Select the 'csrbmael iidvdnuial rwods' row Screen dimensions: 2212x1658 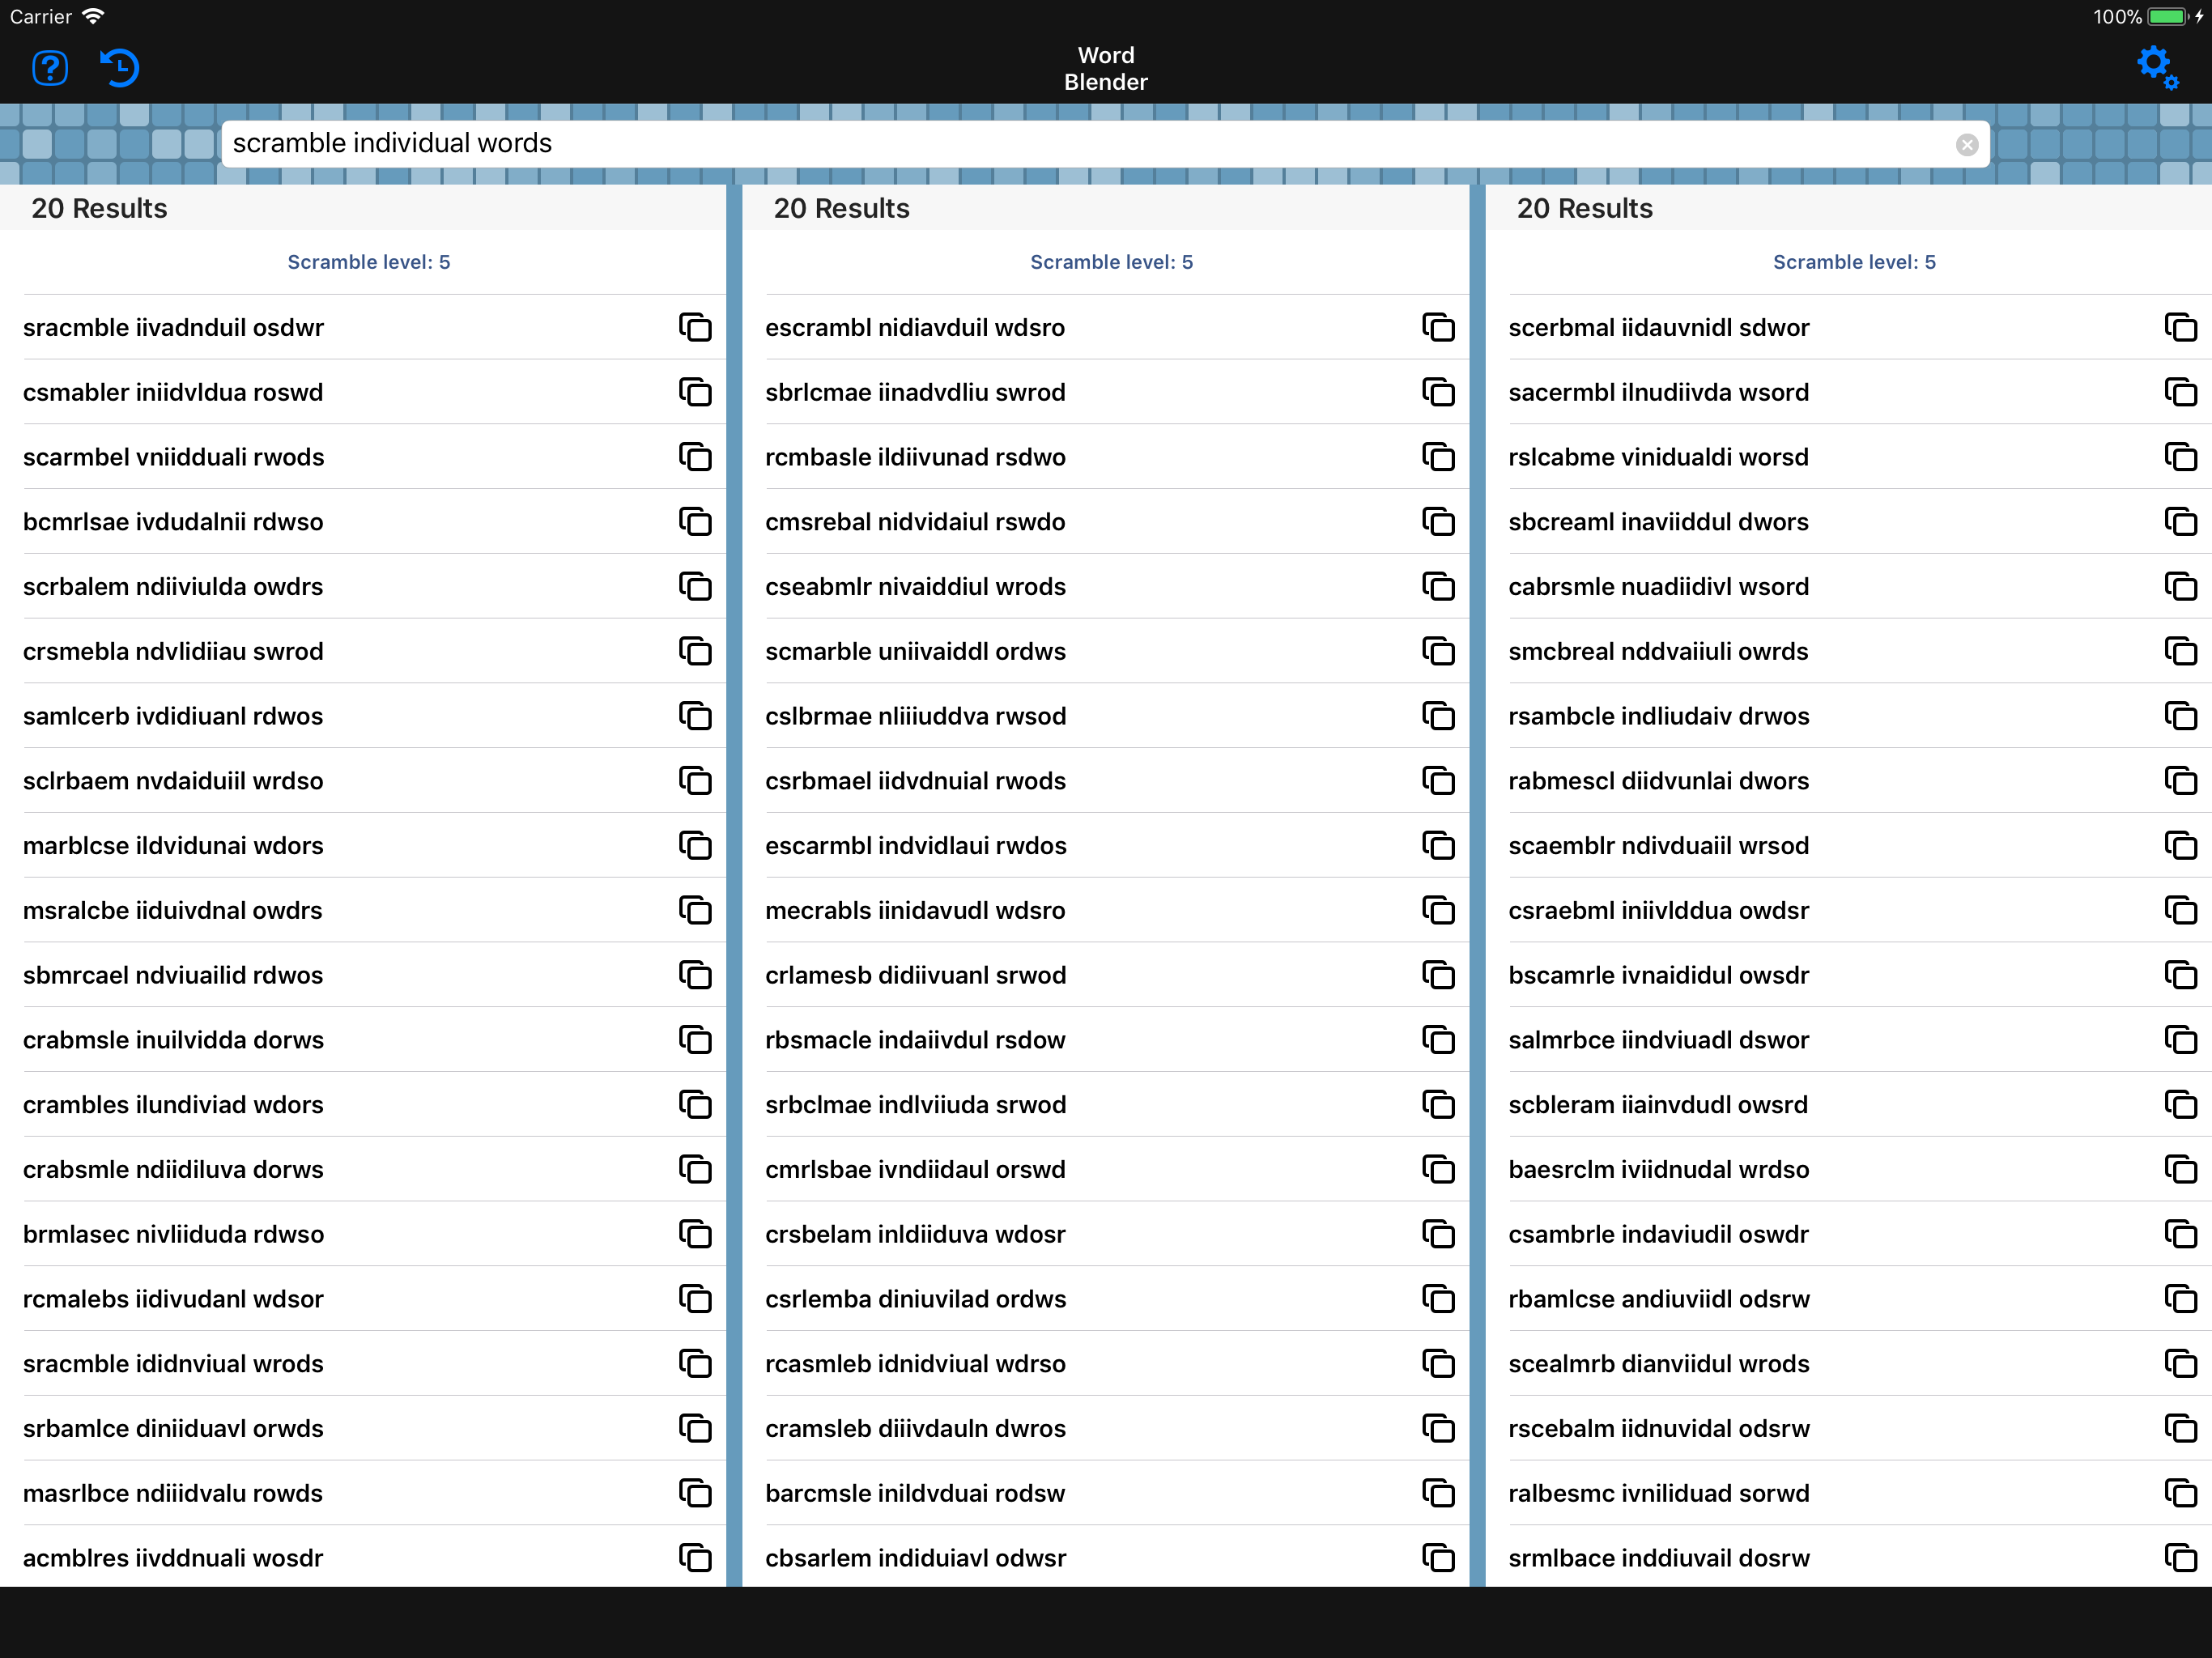tap(915, 781)
